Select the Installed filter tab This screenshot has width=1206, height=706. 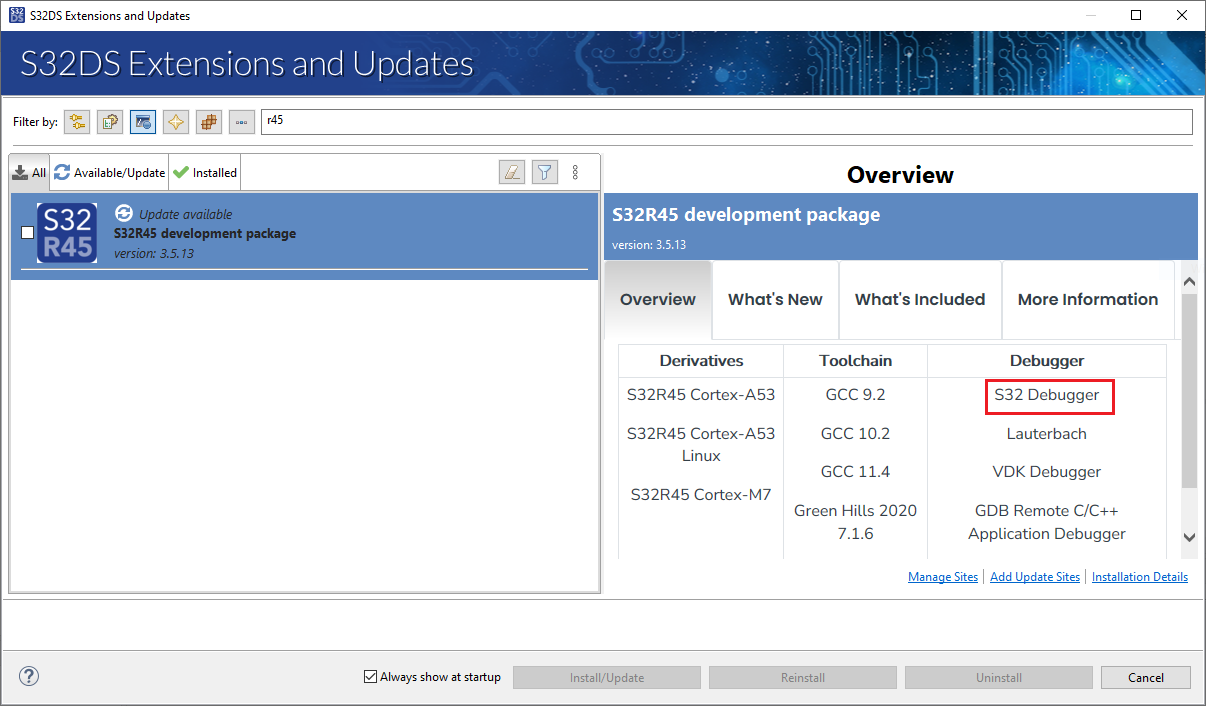(204, 171)
